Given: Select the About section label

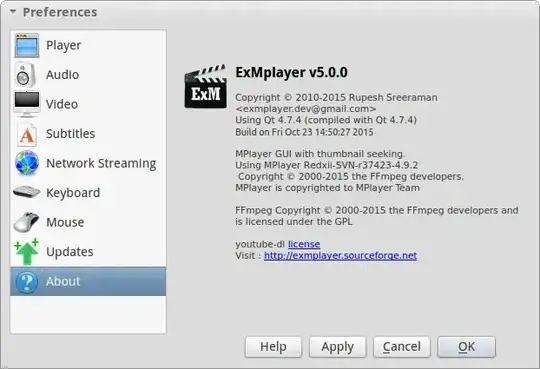Looking at the screenshot, I should click(x=63, y=281).
